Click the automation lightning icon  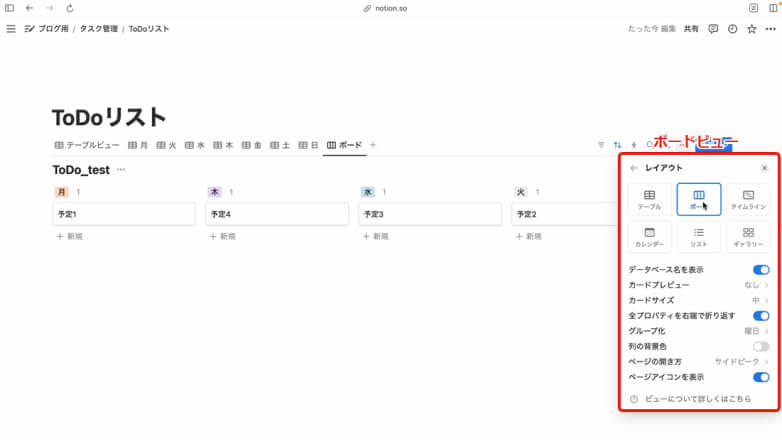634,145
